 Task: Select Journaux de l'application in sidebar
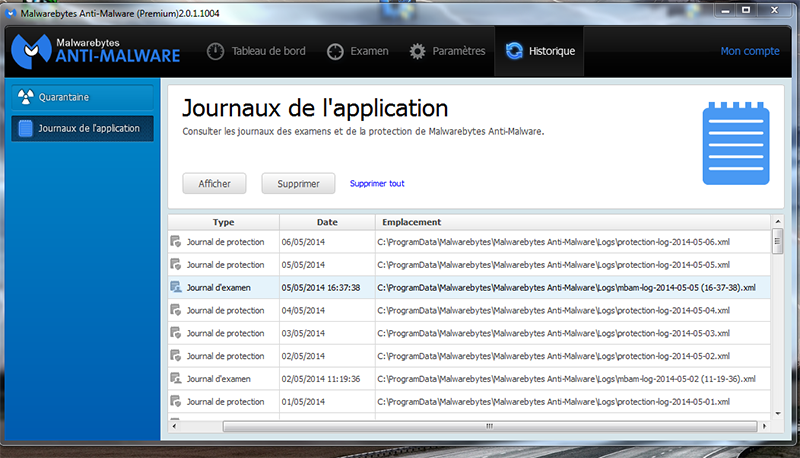pos(83,129)
